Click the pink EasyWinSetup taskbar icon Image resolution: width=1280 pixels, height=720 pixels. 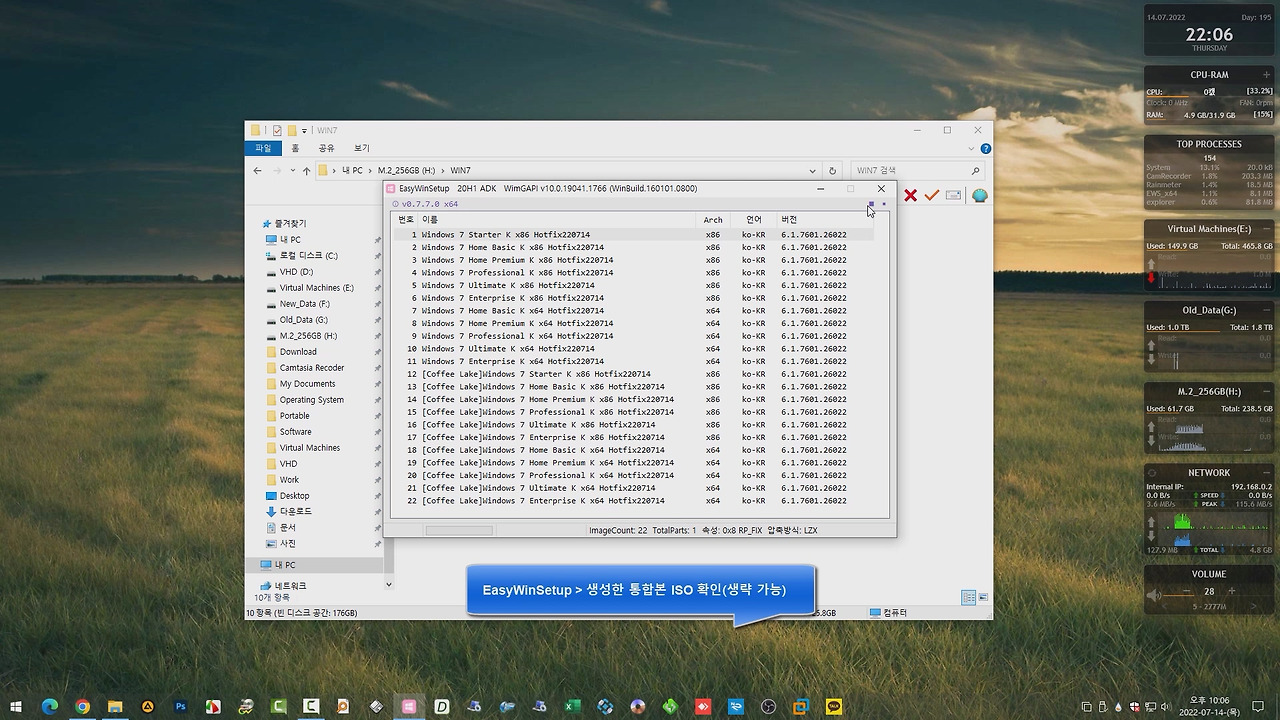point(409,707)
